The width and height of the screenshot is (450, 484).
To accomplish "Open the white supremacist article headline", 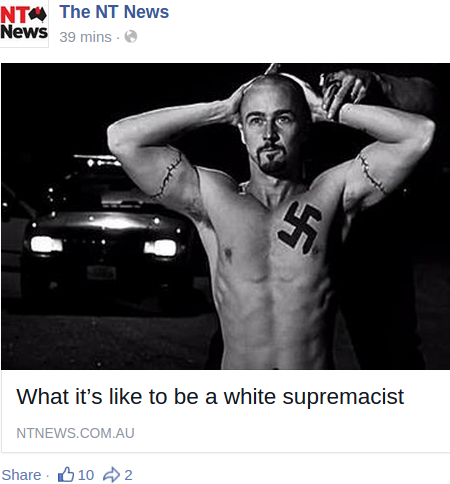I will tap(210, 397).
